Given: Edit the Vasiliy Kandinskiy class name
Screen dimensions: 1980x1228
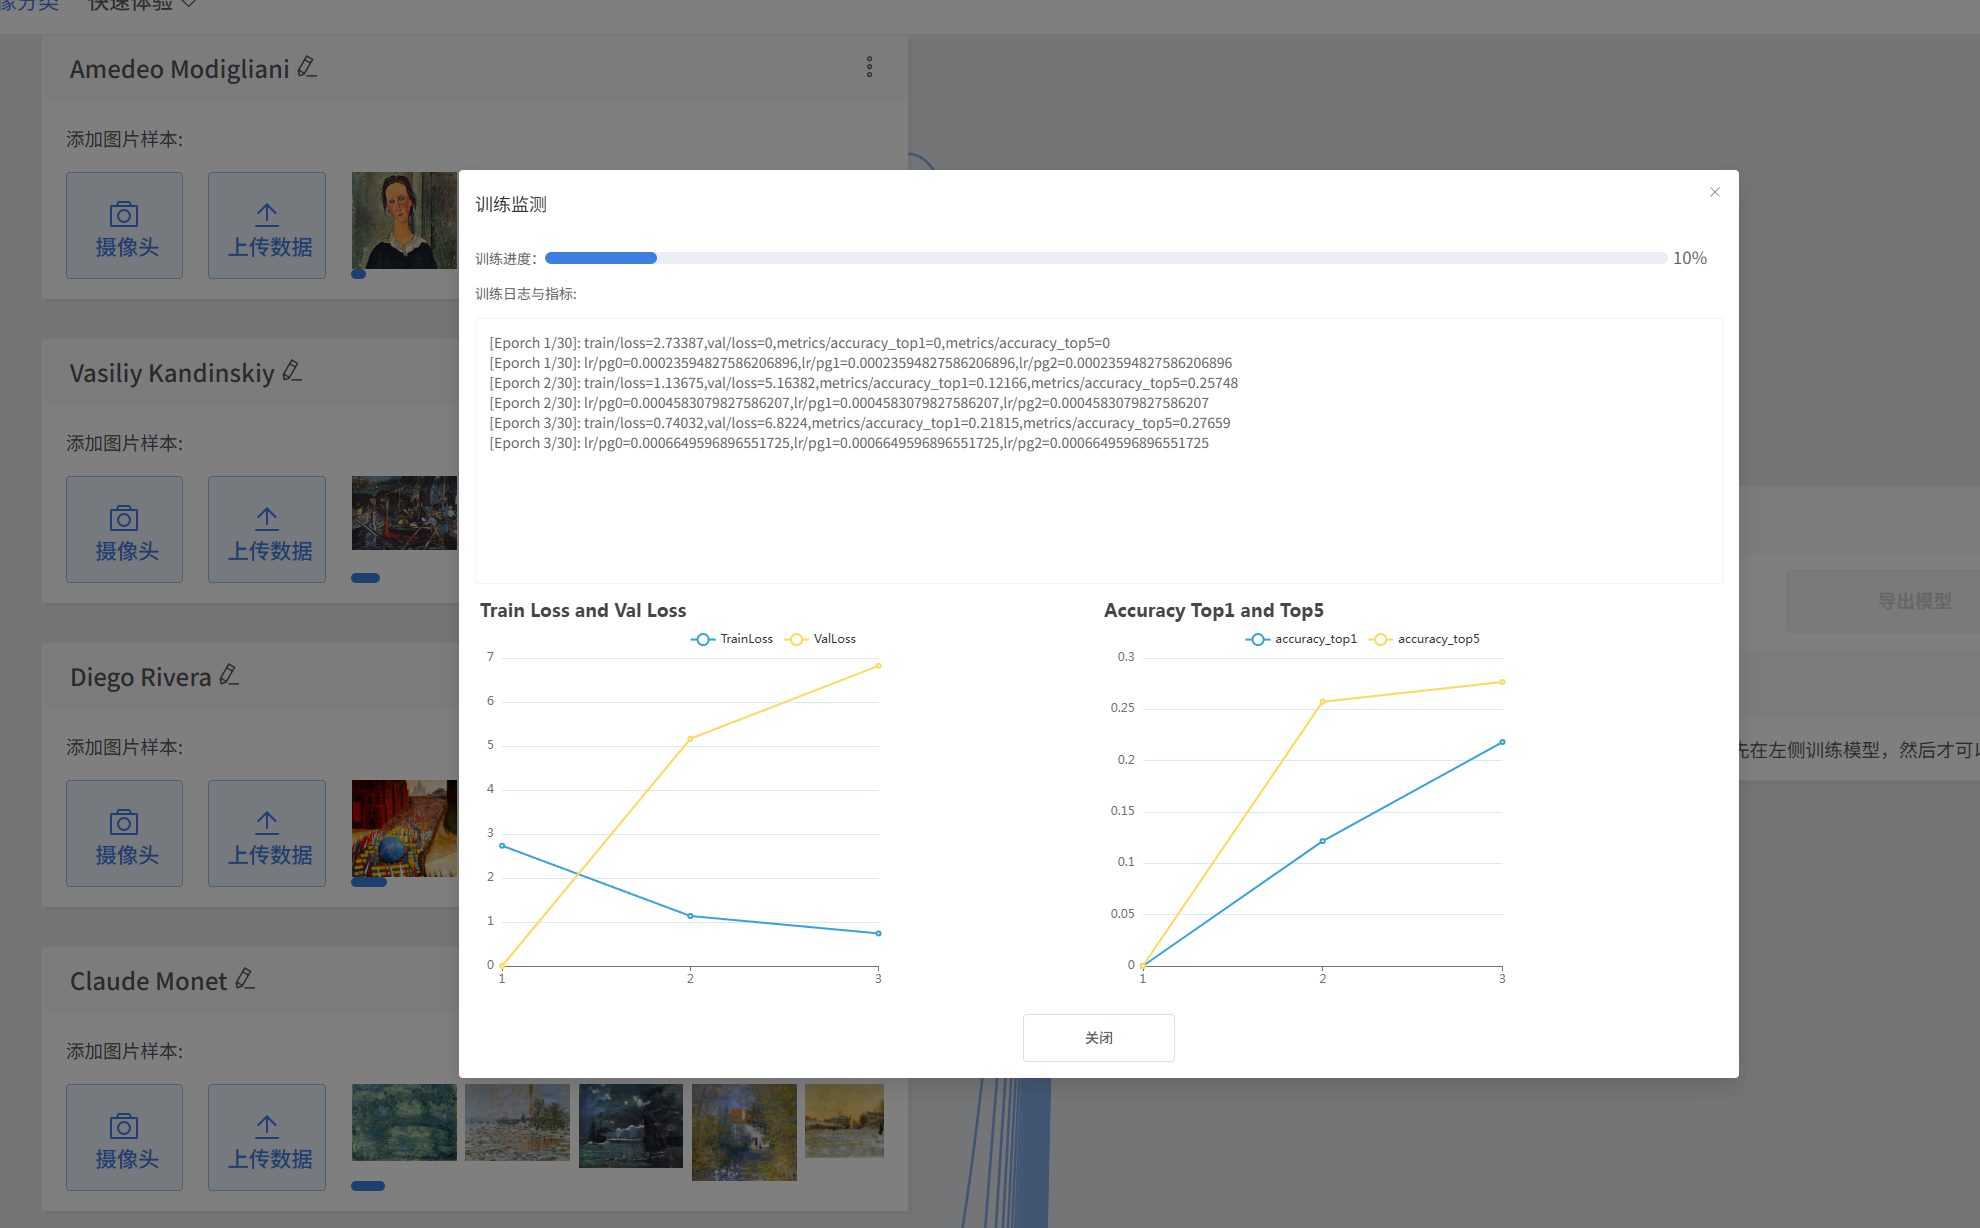Looking at the screenshot, I should pyautogui.click(x=292, y=372).
